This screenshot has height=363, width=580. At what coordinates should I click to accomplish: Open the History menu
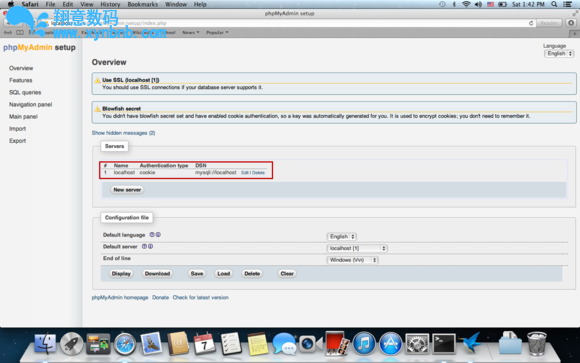coord(110,4)
